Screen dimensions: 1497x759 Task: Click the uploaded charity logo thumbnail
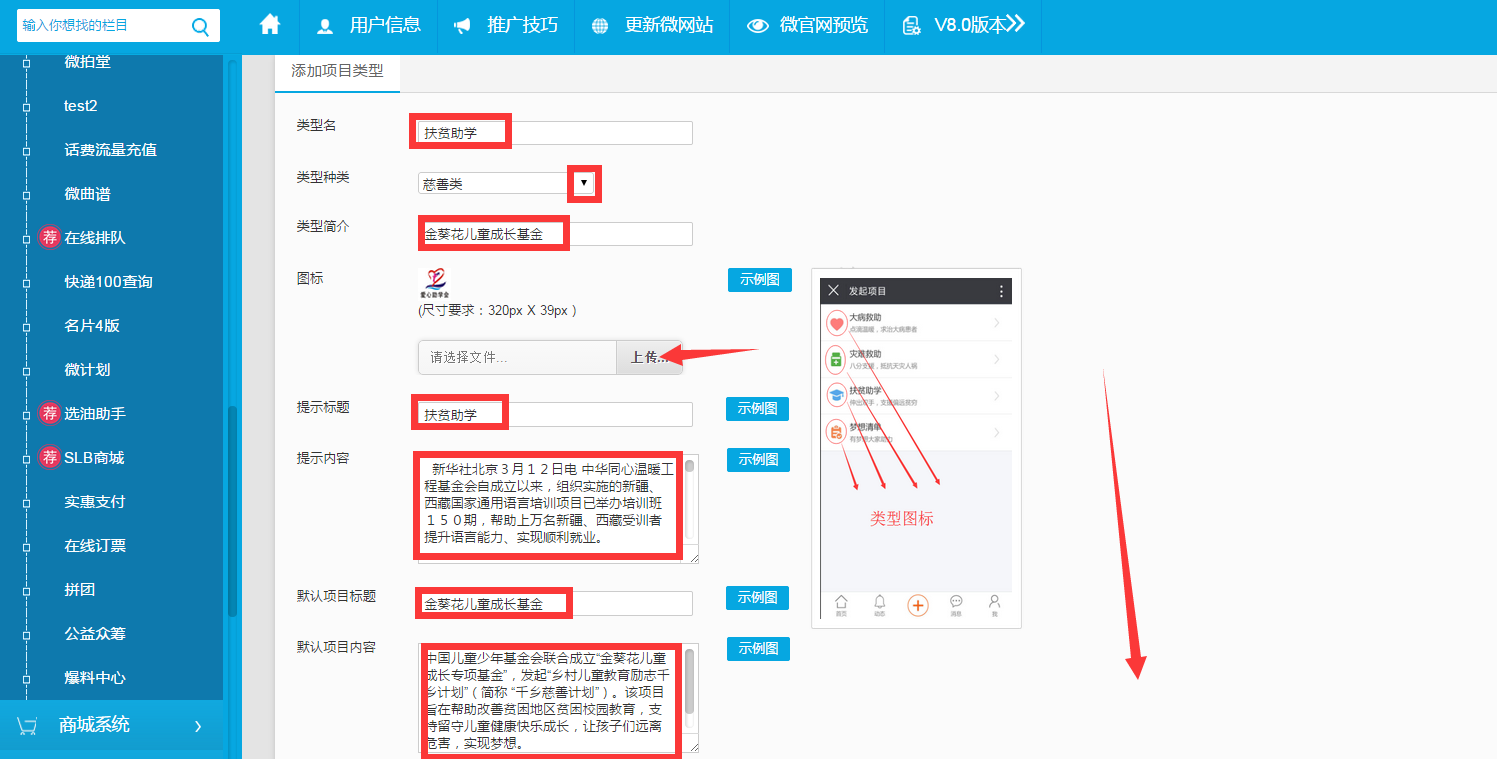click(x=433, y=283)
